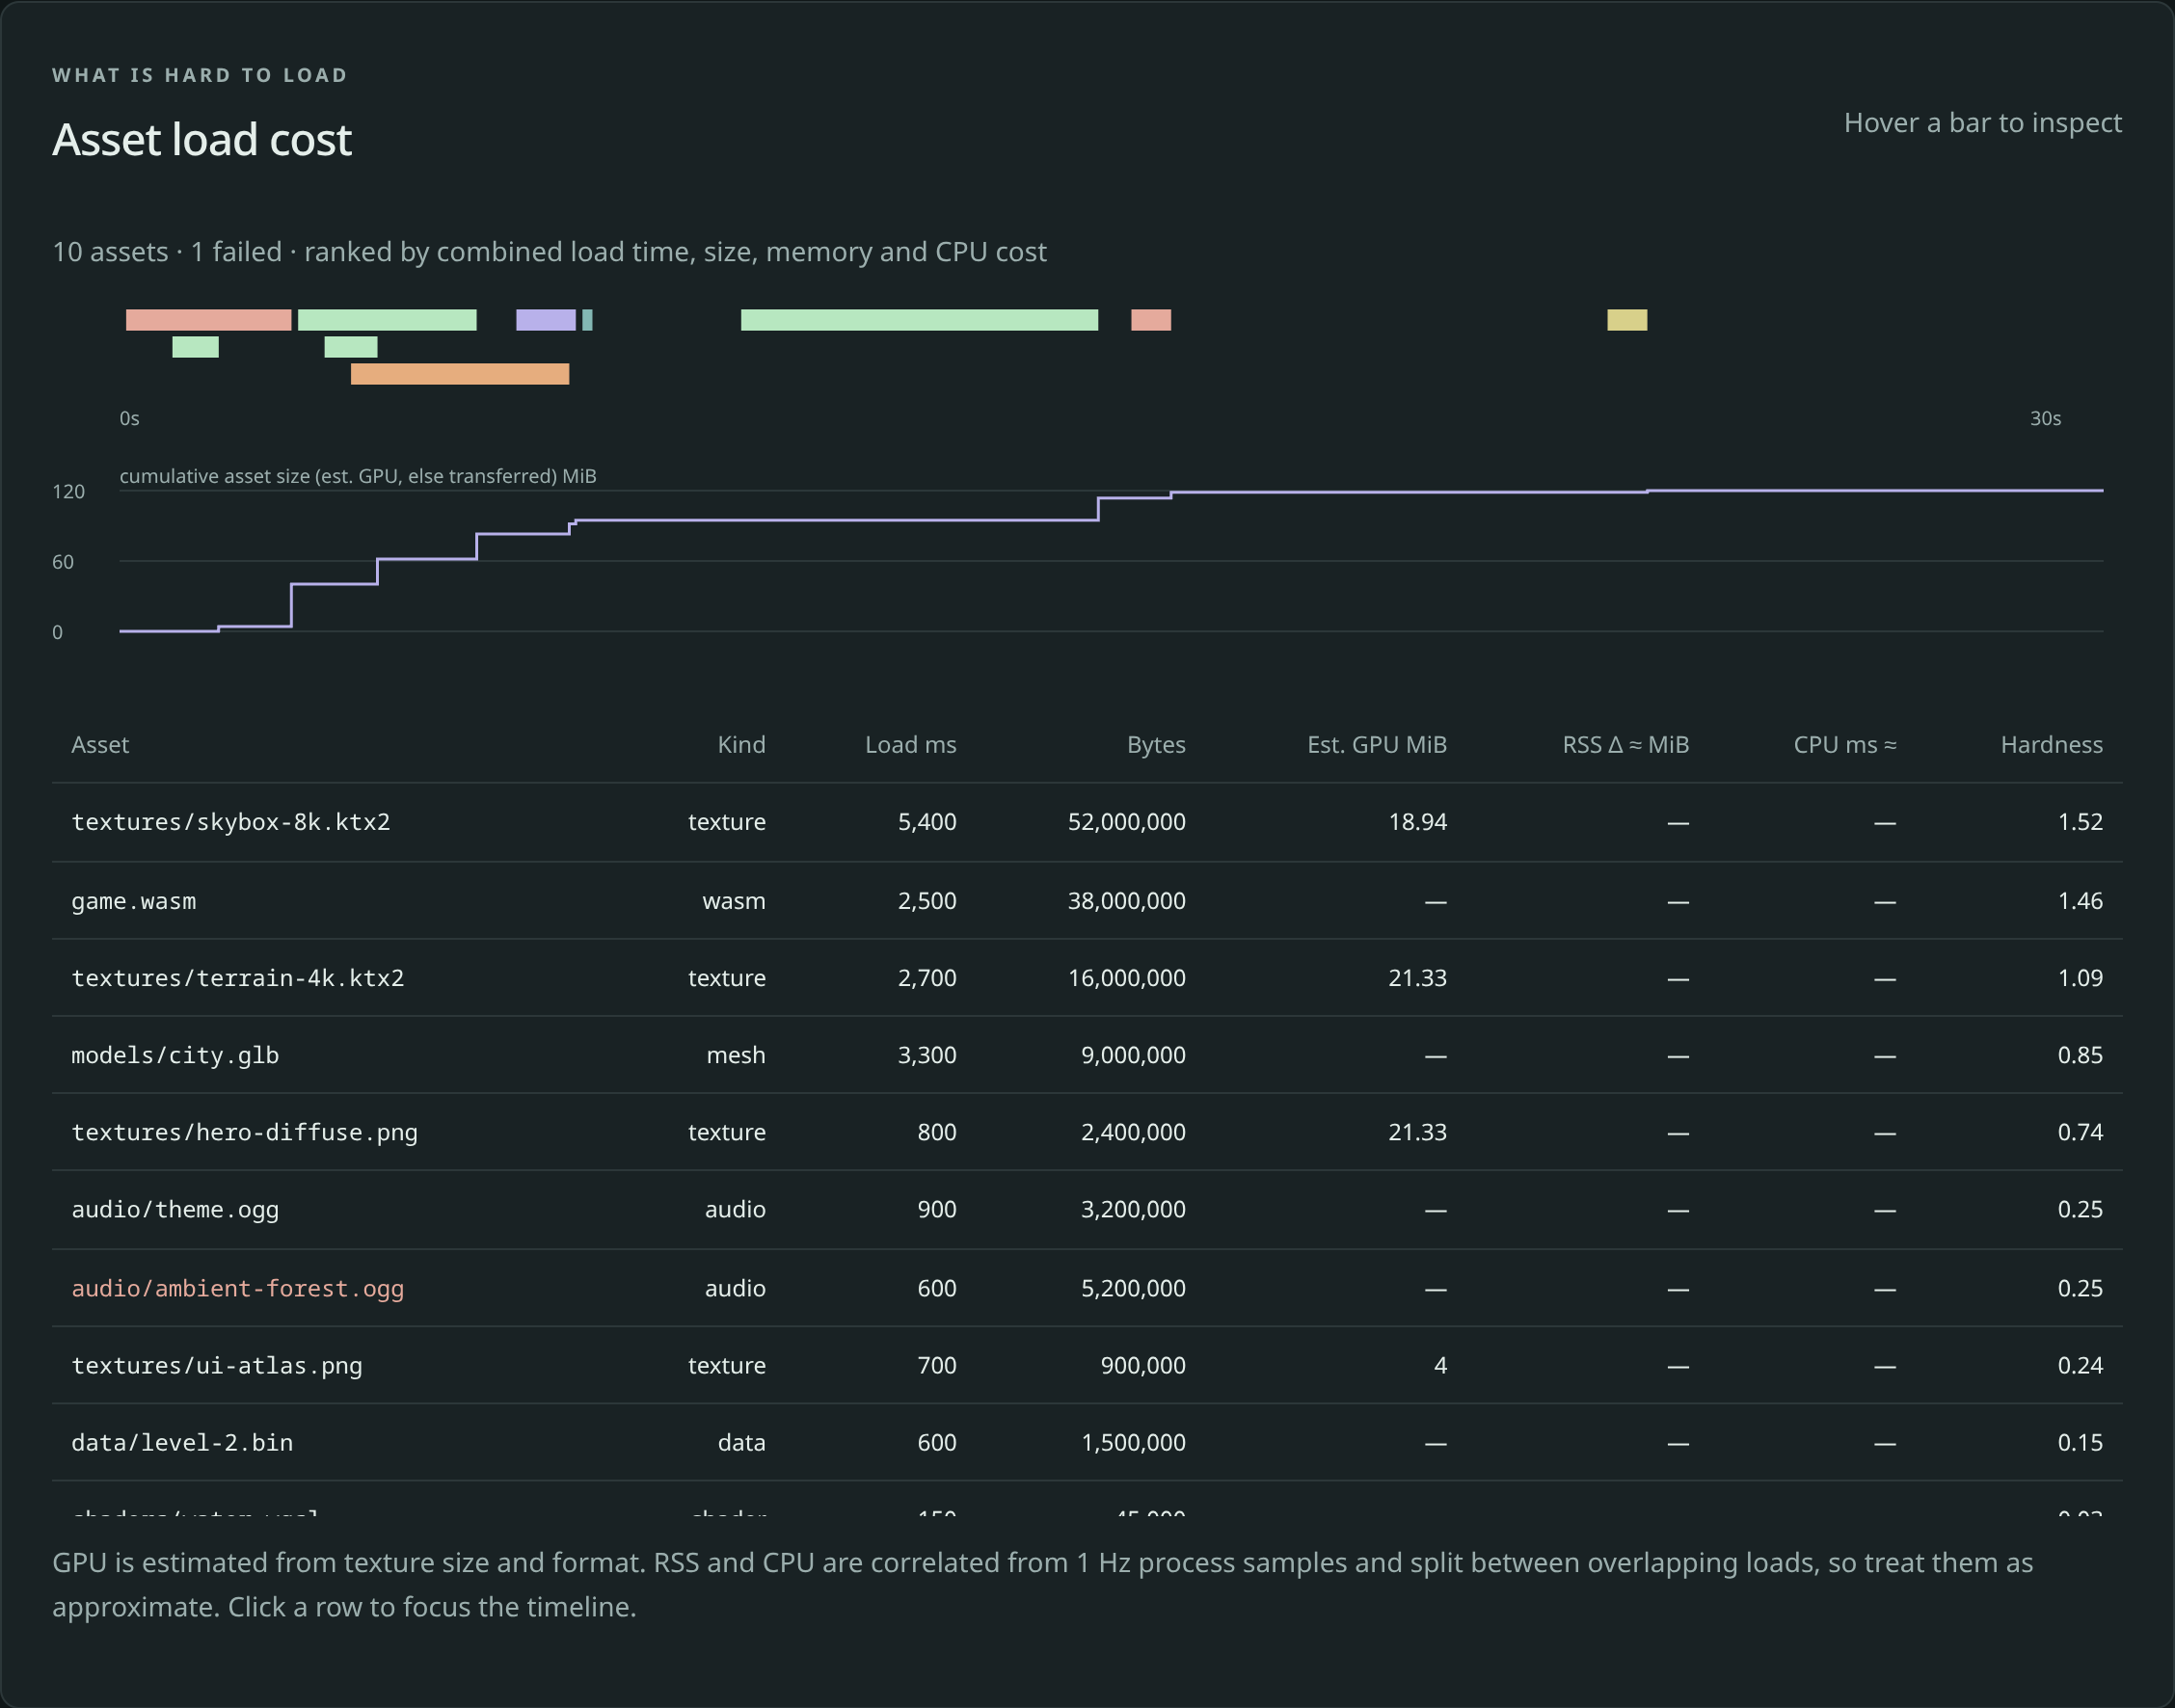Select the textures/ui-atlas.png row
Viewport: 2175px width, 1708px height.
click(x=1087, y=1365)
